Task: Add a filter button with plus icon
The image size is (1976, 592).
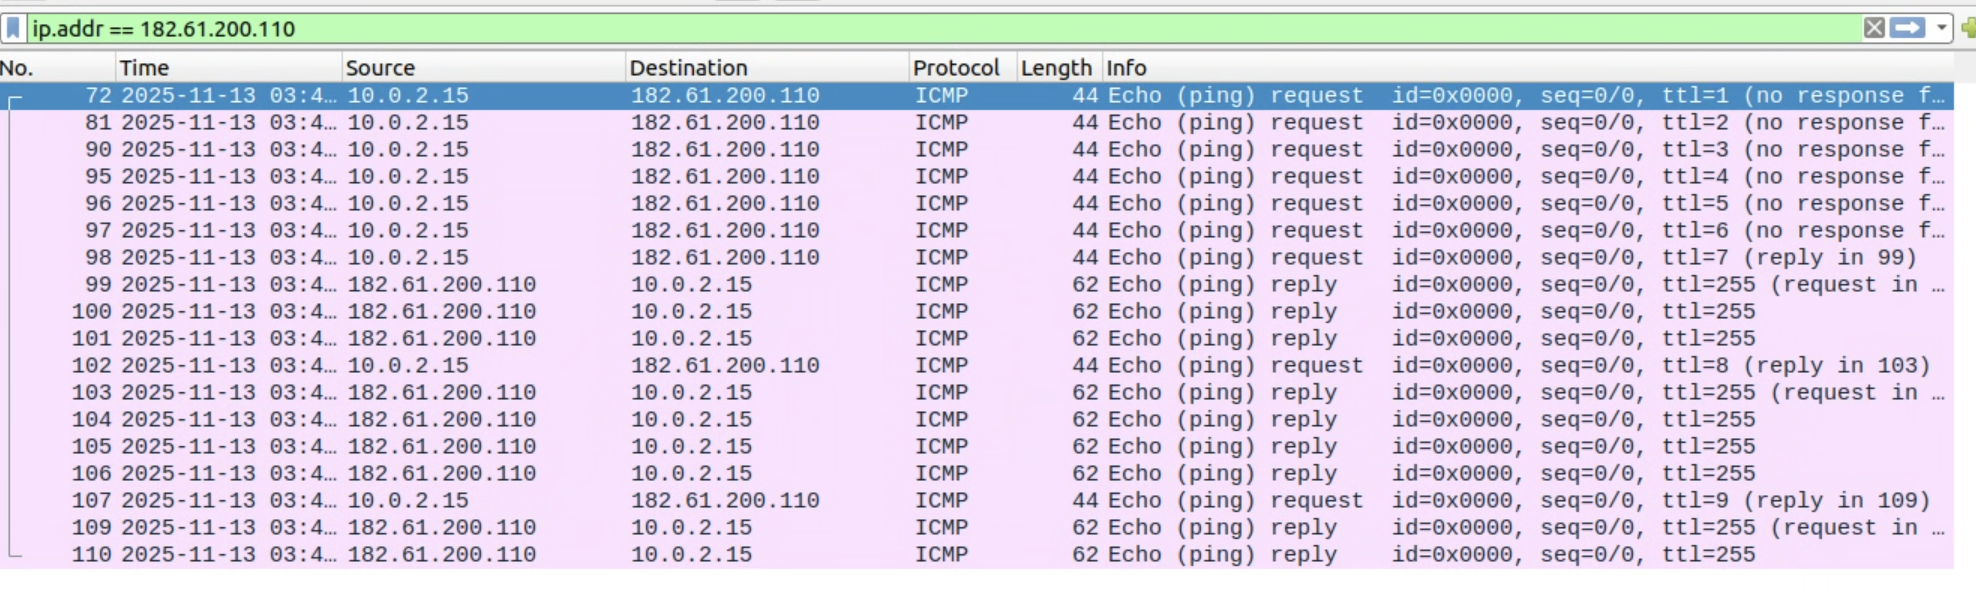Action: click(1968, 28)
